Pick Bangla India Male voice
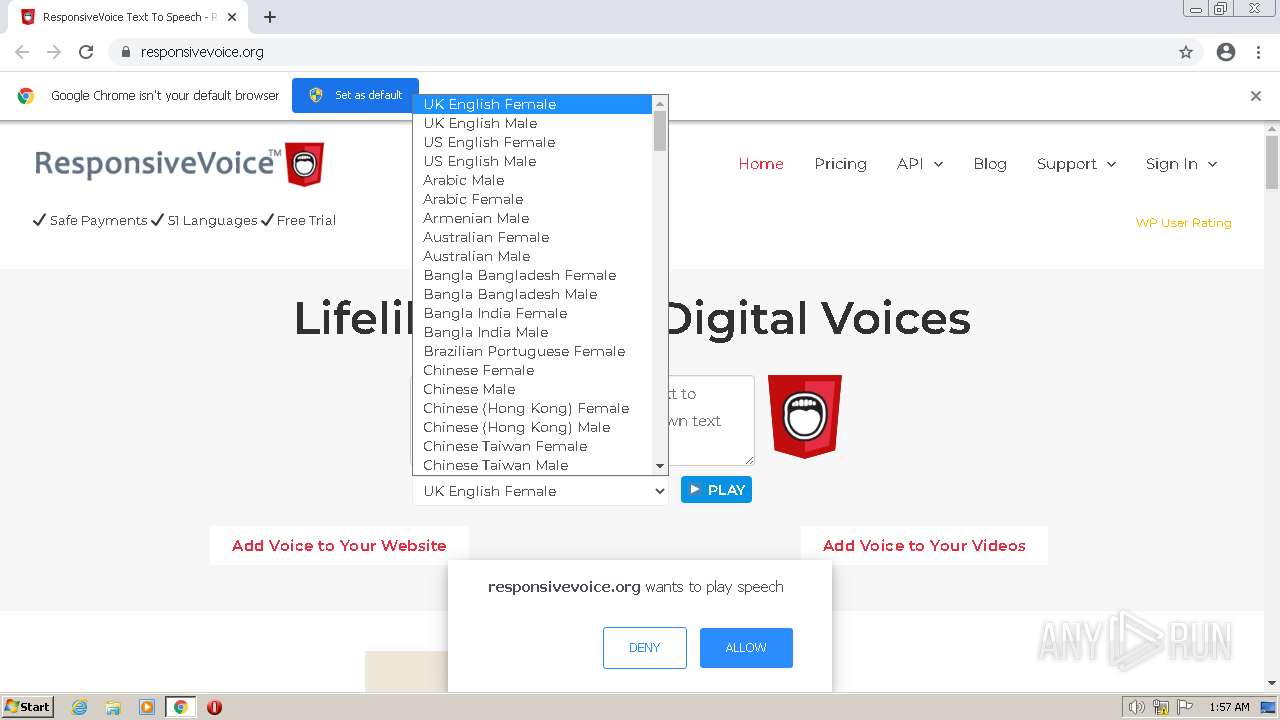The height and width of the screenshot is (720, 1280). coord(532,332)
